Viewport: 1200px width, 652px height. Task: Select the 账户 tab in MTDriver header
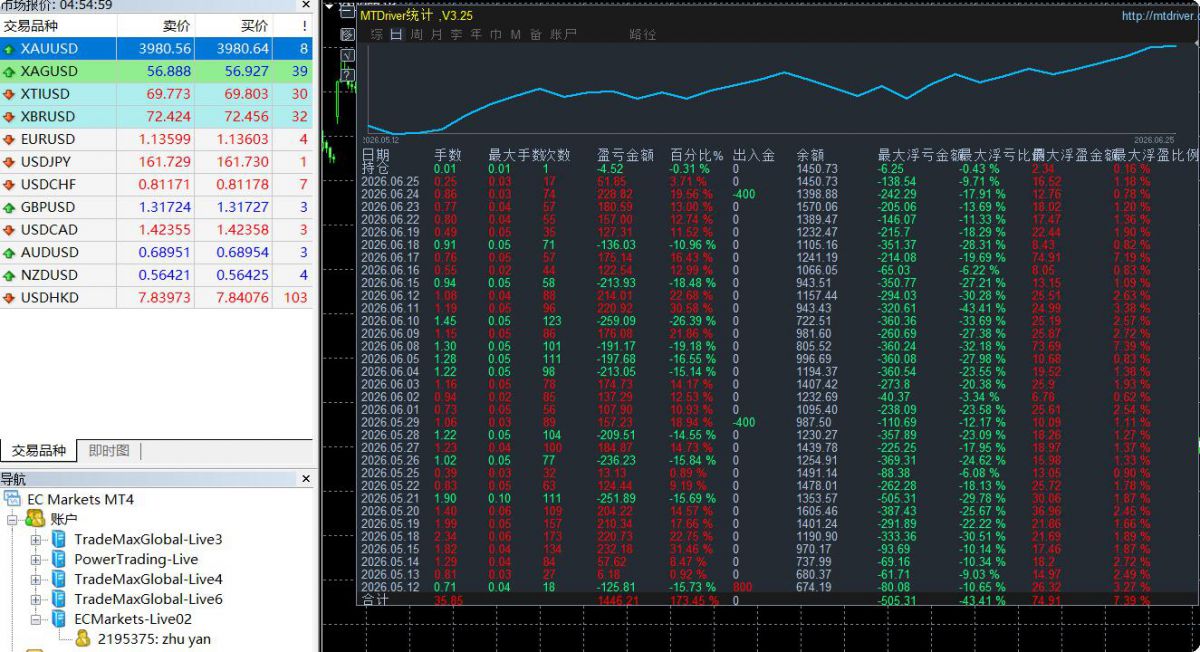[563, 34]
